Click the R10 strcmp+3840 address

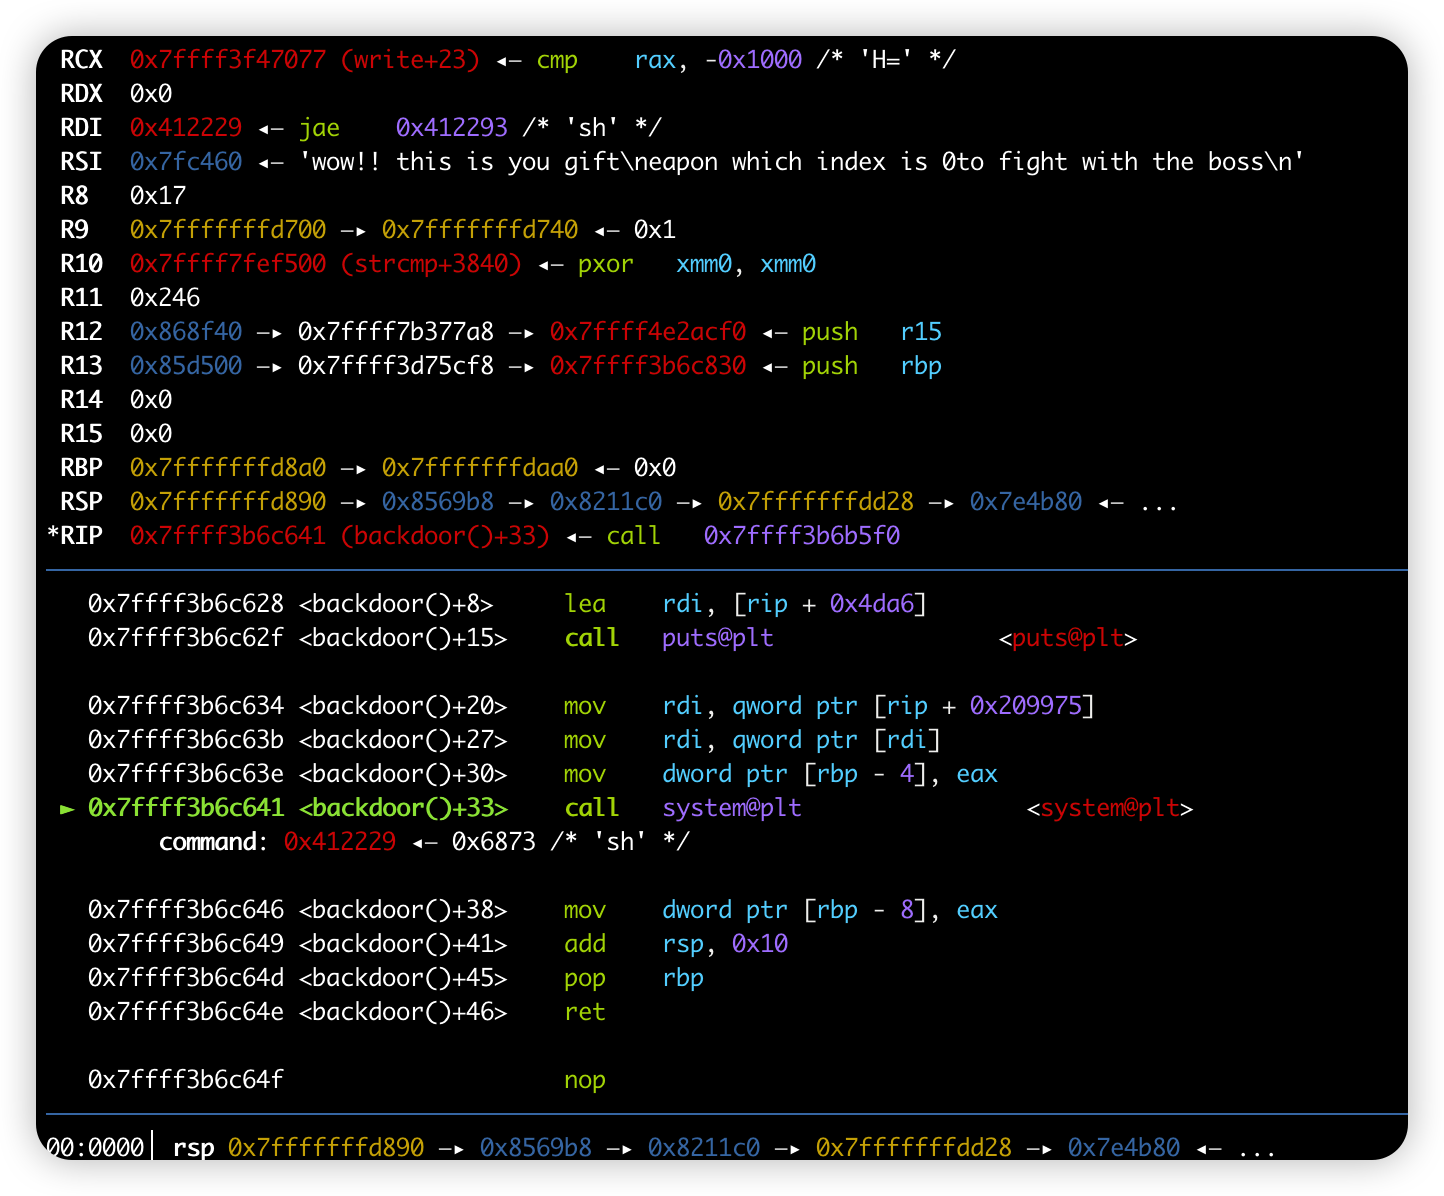326,263
